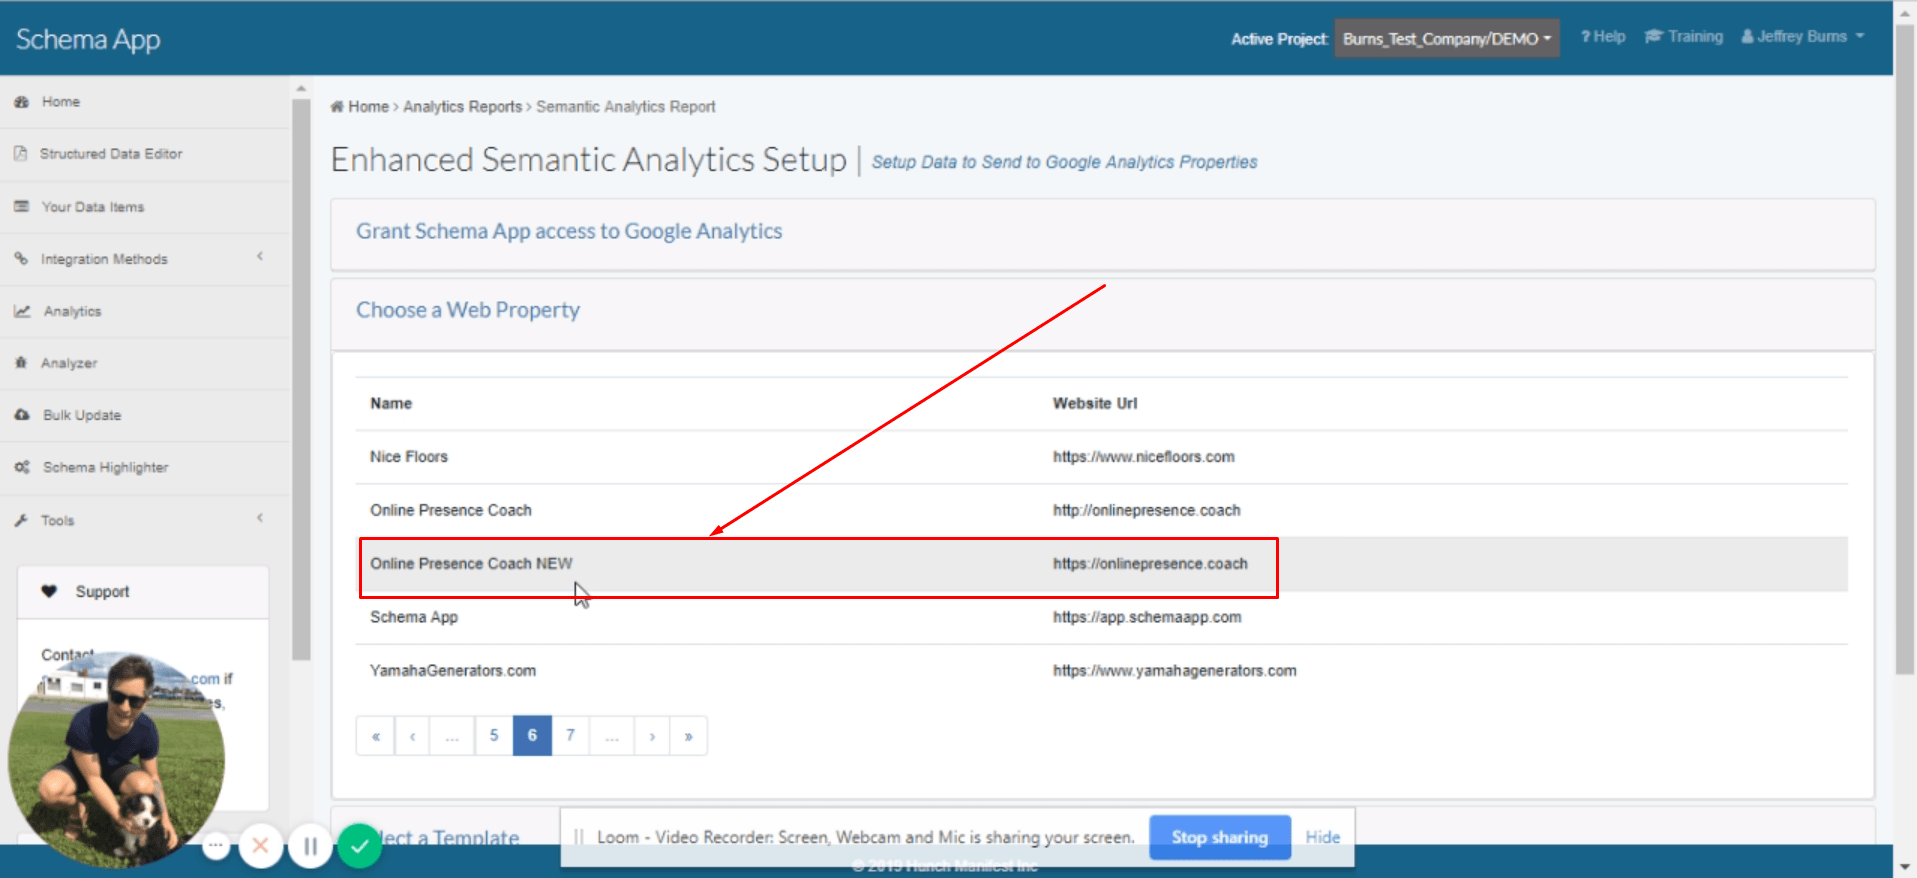The width and height of the screenshot is (1917, 878).
Task: Cancel the Loom recording with red X
Action: pyautogui.click(x=261, y=846)
